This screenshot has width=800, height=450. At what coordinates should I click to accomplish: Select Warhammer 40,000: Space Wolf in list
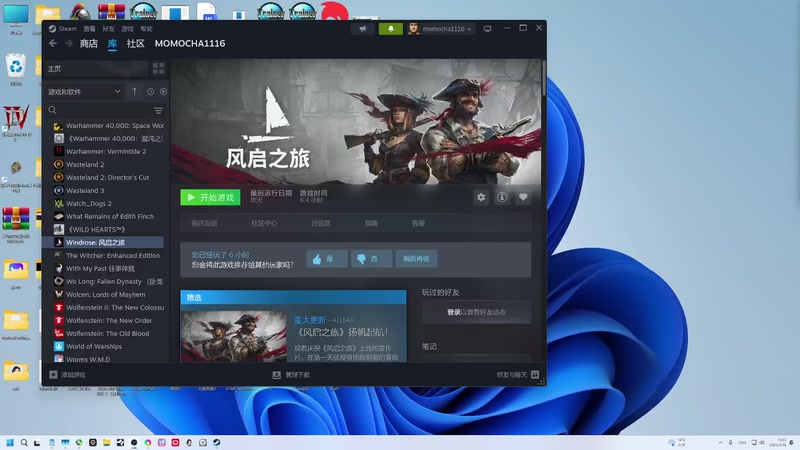click(x=109, y=126)
